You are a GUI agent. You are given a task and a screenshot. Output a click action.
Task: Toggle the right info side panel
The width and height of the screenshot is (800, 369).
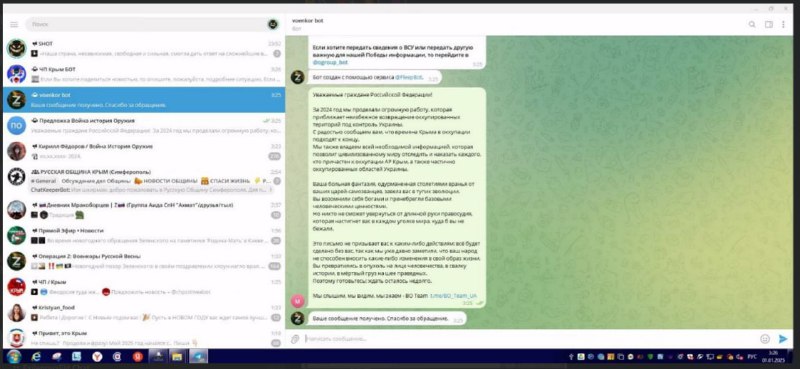click(x=768, y=24)
